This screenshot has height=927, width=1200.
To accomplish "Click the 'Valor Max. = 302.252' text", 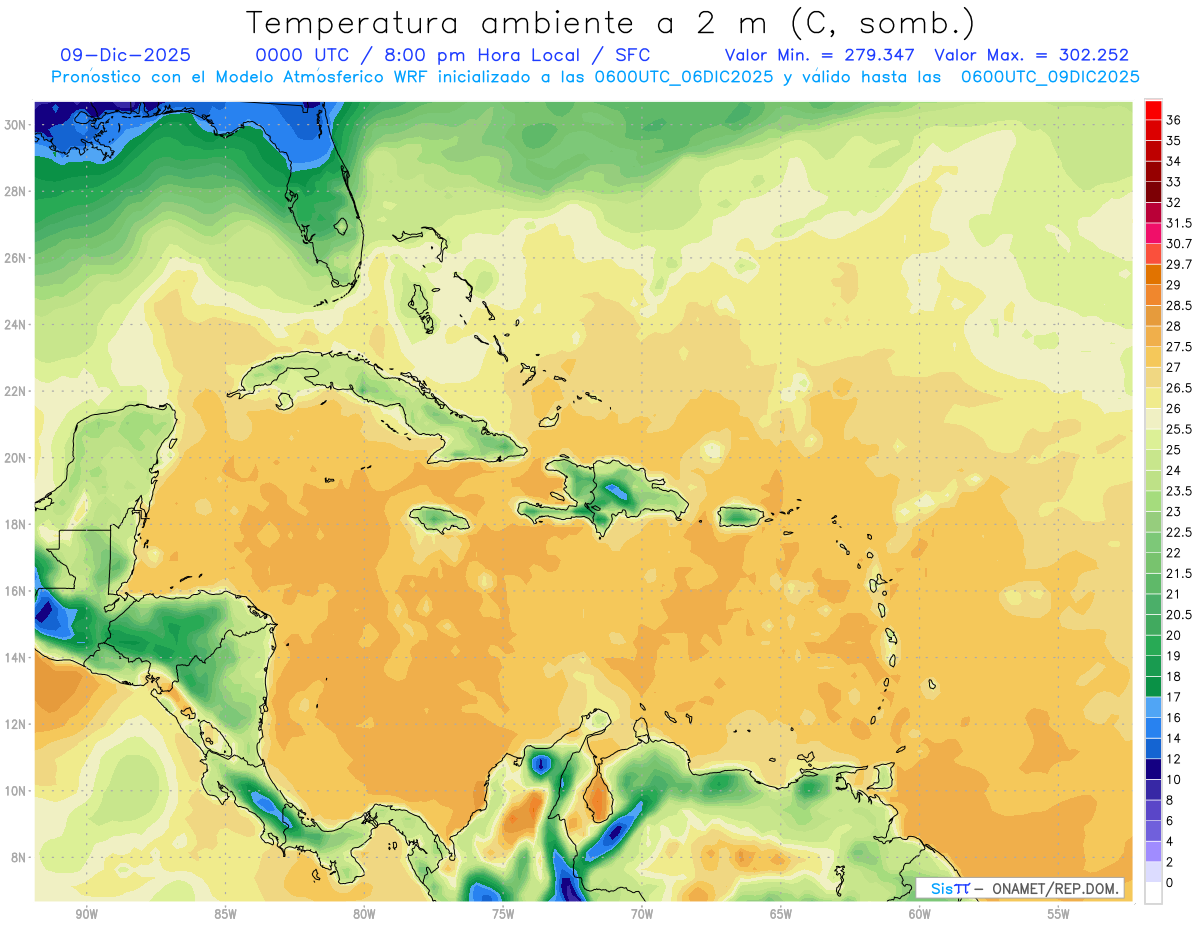I will click(x=1031, y=55).
